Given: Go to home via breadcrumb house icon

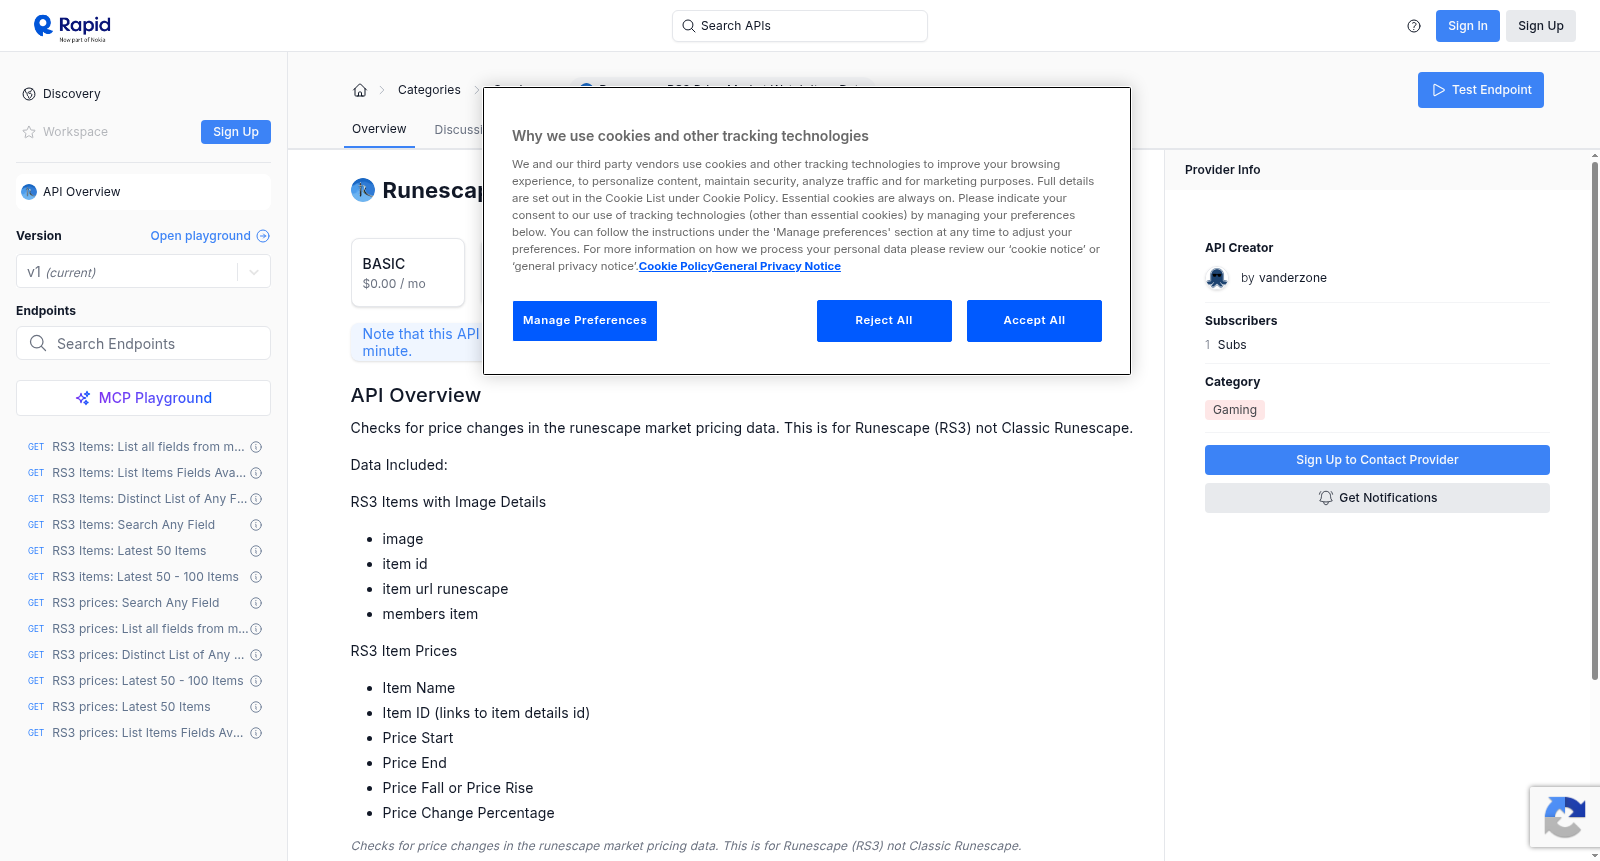Looking at the screenshot, I should click(x=360, y=90).
